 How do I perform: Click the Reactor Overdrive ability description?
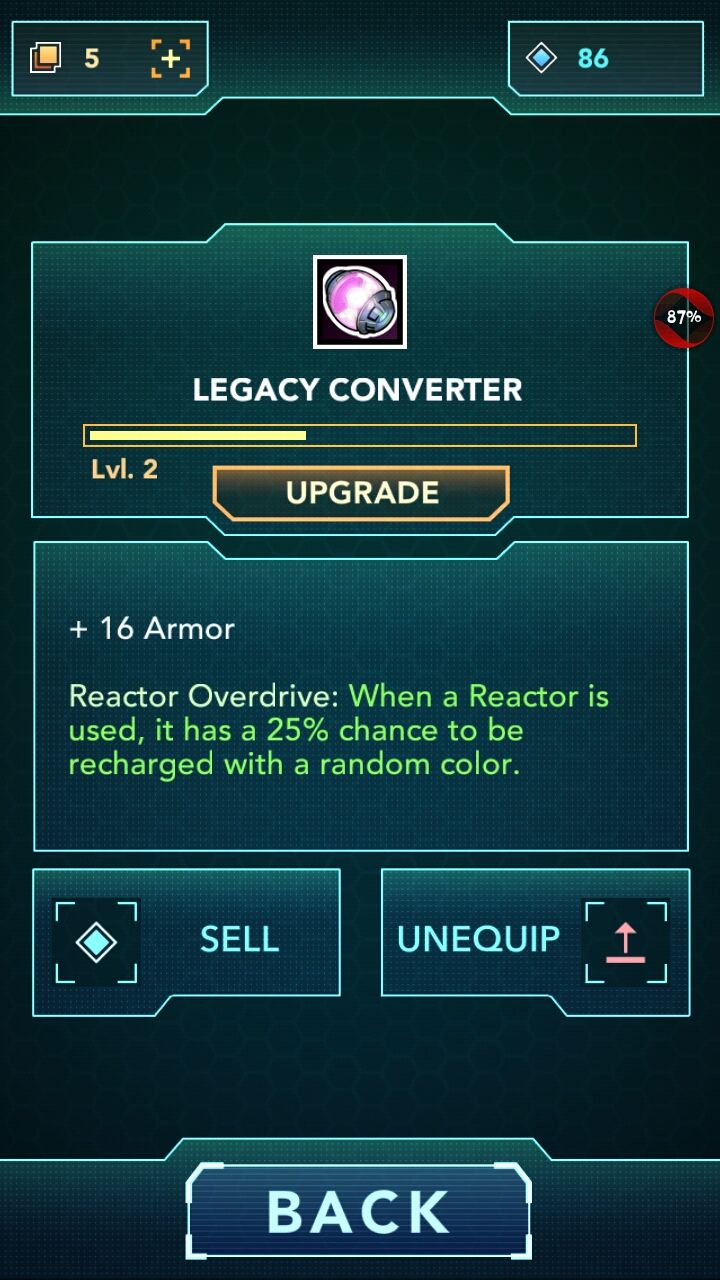pyautogui.click(x=339, y=730)
